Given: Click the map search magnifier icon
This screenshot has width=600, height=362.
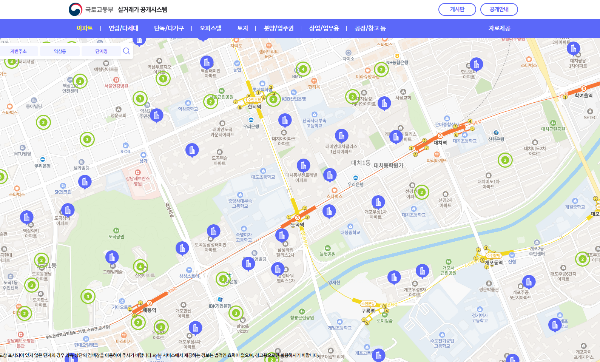Looking at the screenshot, I should pyautogui.click(x=126, y=51).
